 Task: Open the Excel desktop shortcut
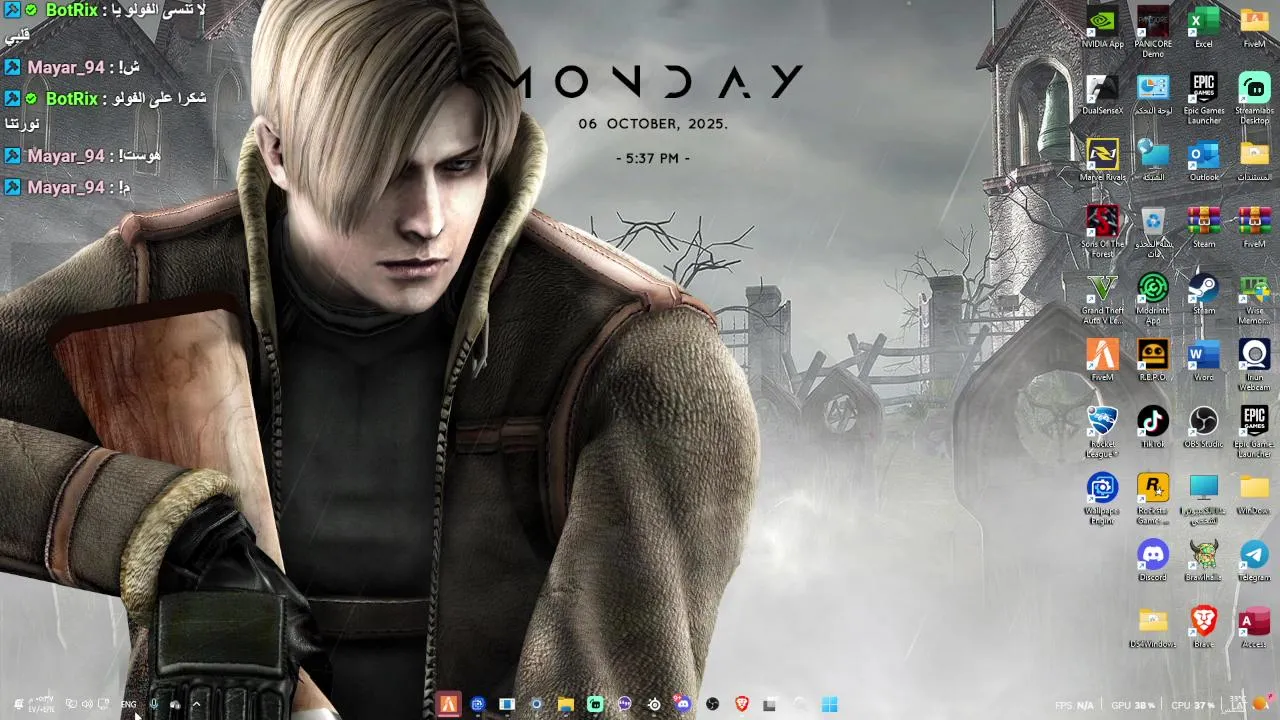[x=1203, y=27]
